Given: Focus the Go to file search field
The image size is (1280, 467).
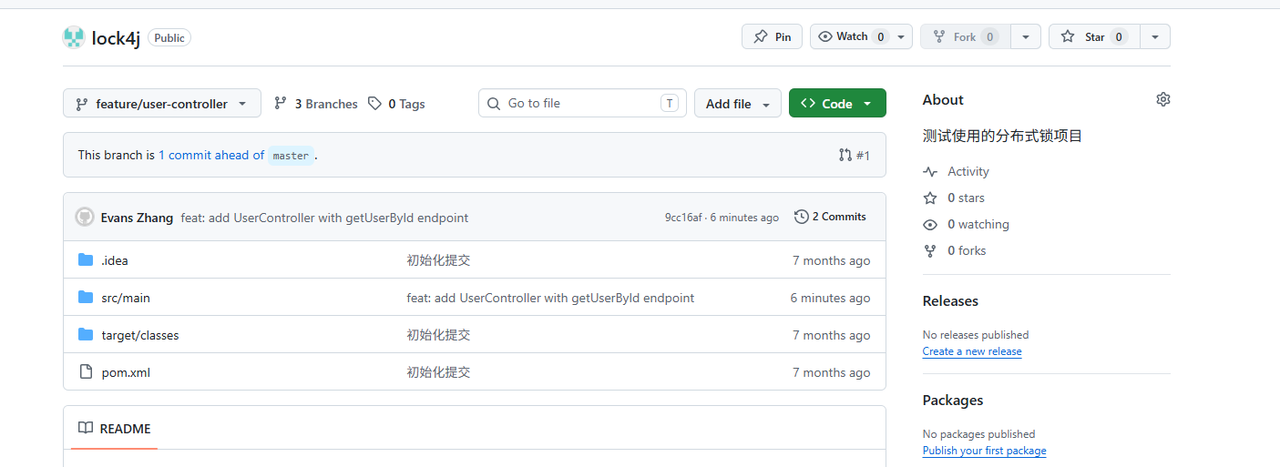Looking at the screenshot, I should 582,103.
